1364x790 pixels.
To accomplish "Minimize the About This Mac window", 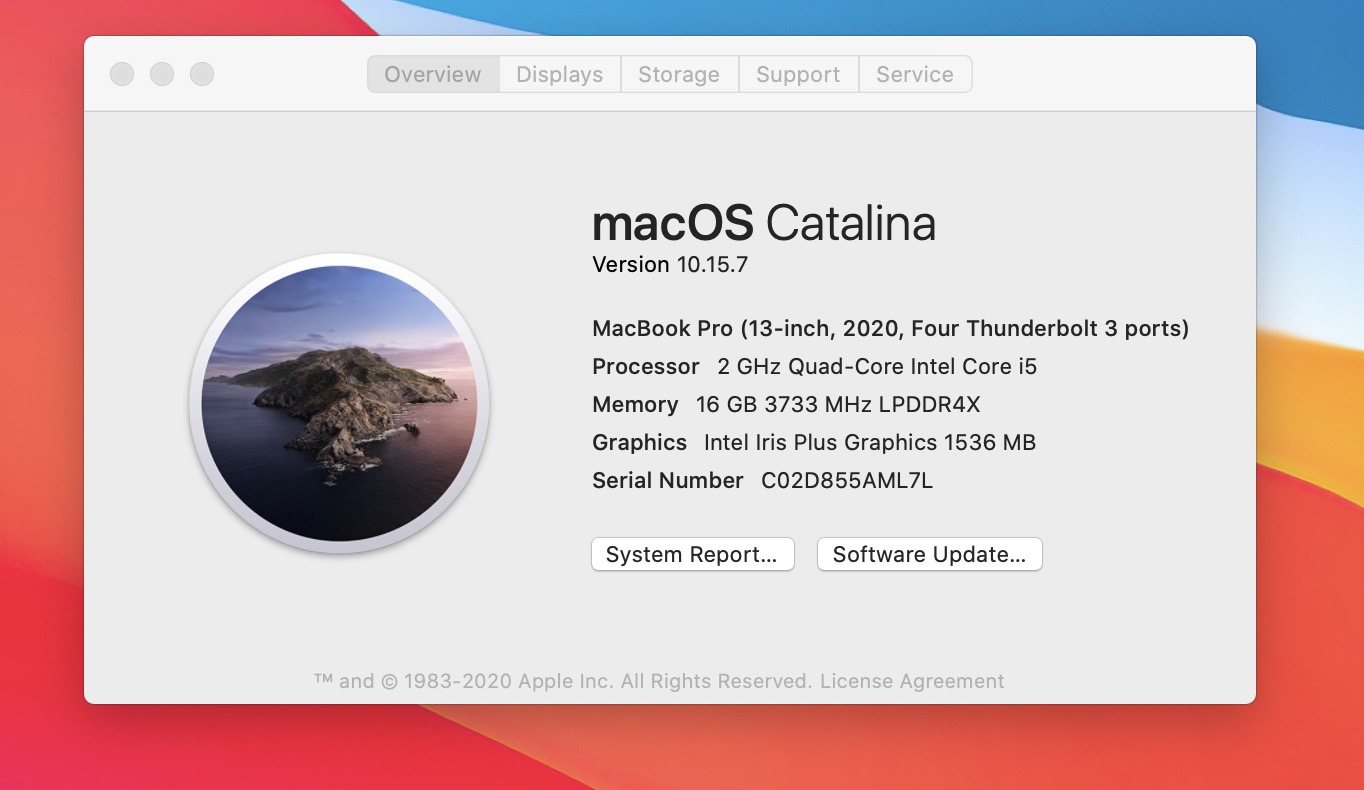I will 162,74.
